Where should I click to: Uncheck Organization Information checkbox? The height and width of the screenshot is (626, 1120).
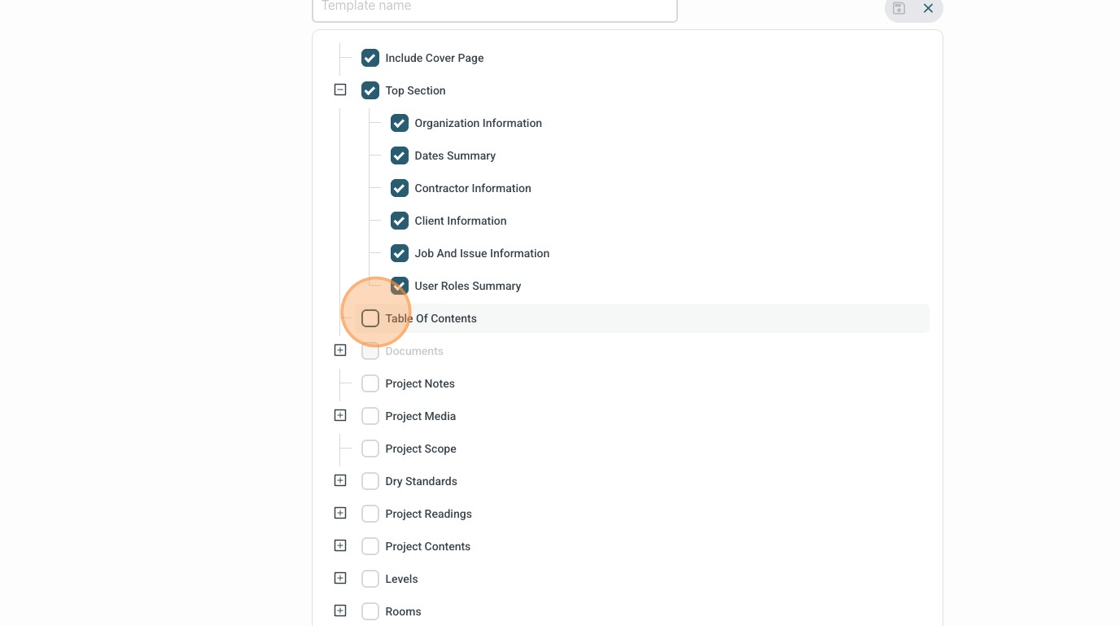coord(399,123)
